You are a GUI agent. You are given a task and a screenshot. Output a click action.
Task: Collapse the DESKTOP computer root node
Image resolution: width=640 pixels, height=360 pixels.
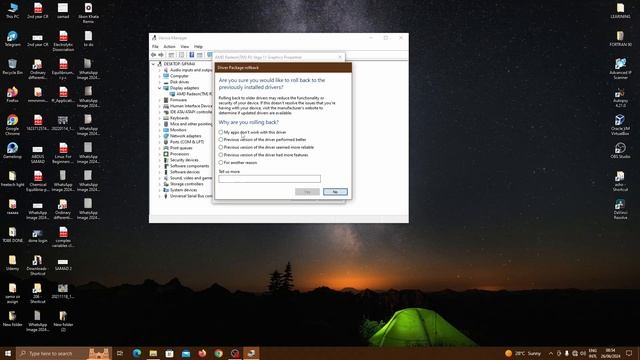pyautogui.click(x=153, y=64)
